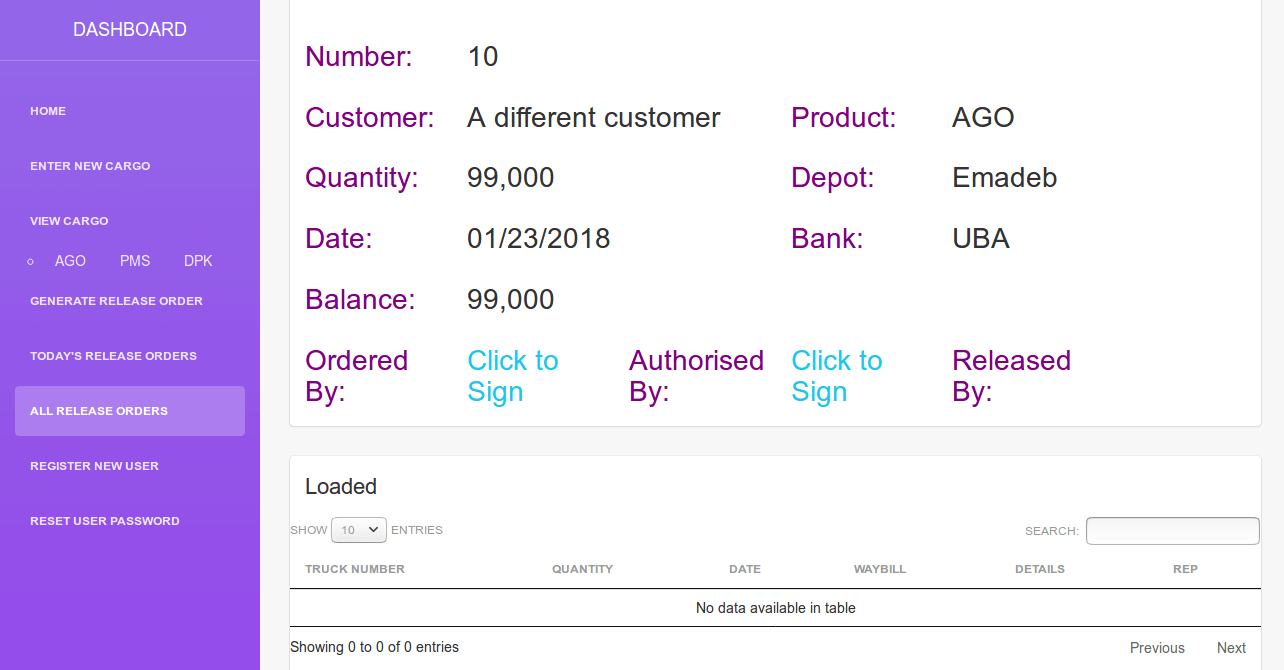
Task: Open Enter New Cargo page
Action: [x=90, y=166]
